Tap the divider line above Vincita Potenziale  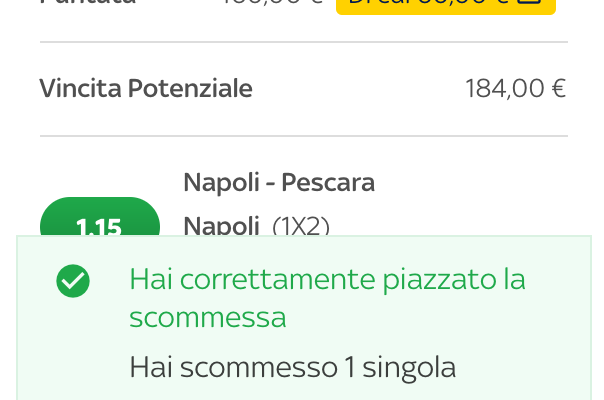click(x=304, y=42)
